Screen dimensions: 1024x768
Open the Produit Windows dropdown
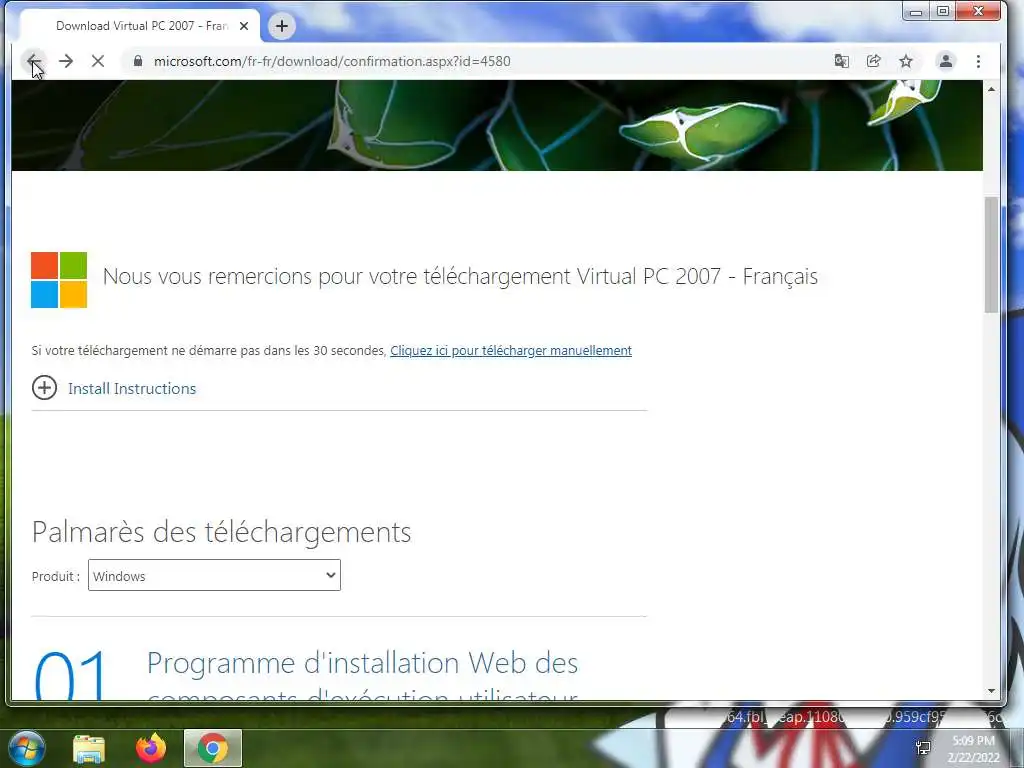tap(214, 575)
